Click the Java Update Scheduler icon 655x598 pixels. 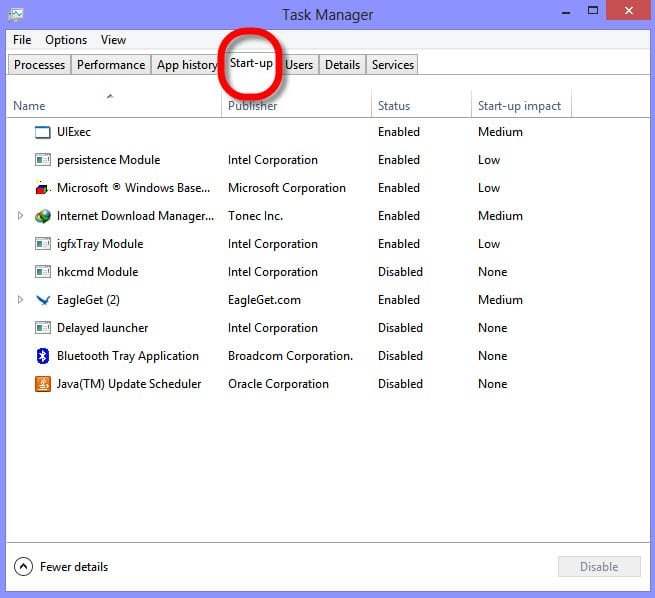43,384
